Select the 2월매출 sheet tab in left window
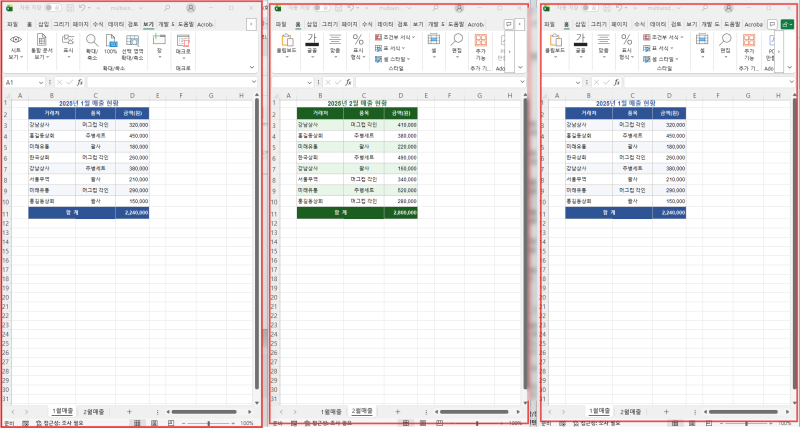 (94, 411)
